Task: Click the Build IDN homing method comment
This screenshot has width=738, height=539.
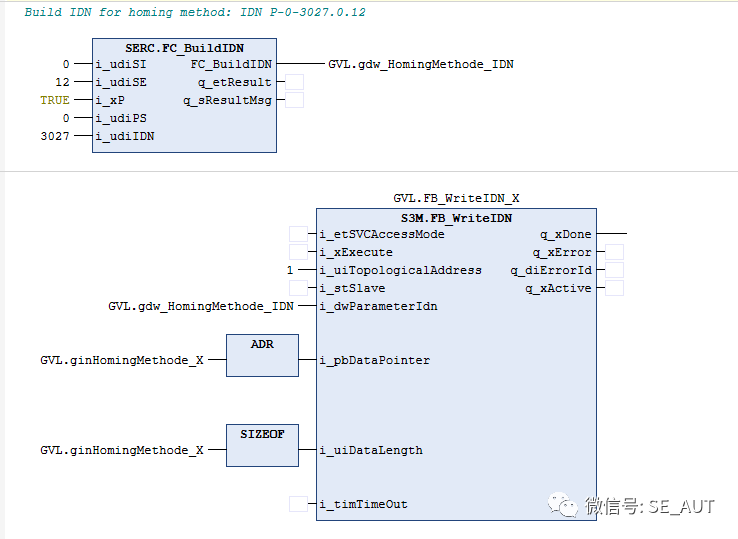Action: [194, 12]
